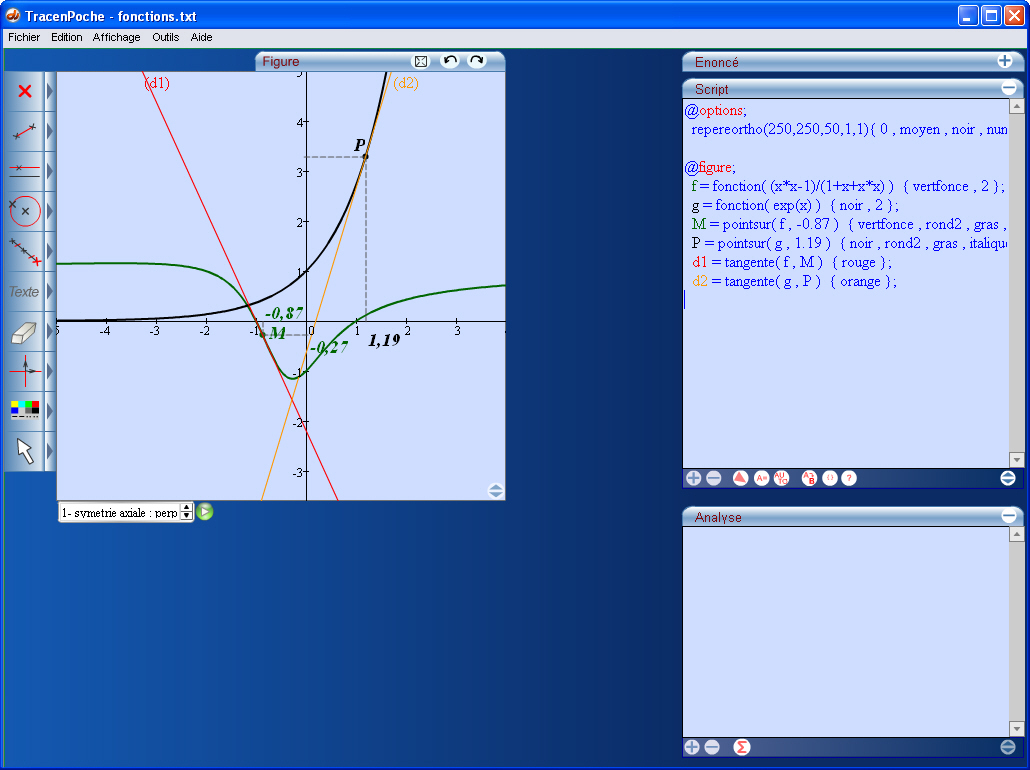Open the Outils menu
Image resolution: width=1030 pixels, height=770 pixels.
click(x=165, y=37)
